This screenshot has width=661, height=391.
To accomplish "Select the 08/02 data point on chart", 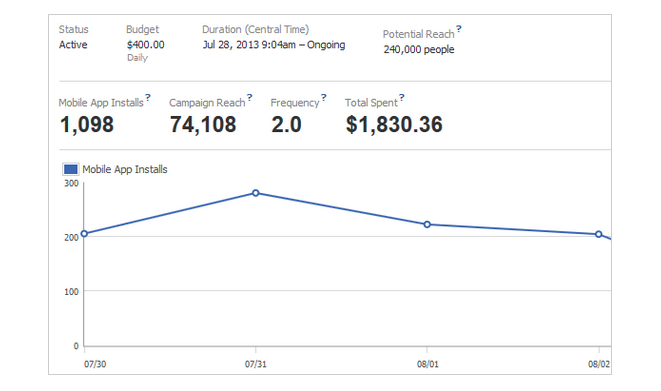I will click(x=599, y=234).
